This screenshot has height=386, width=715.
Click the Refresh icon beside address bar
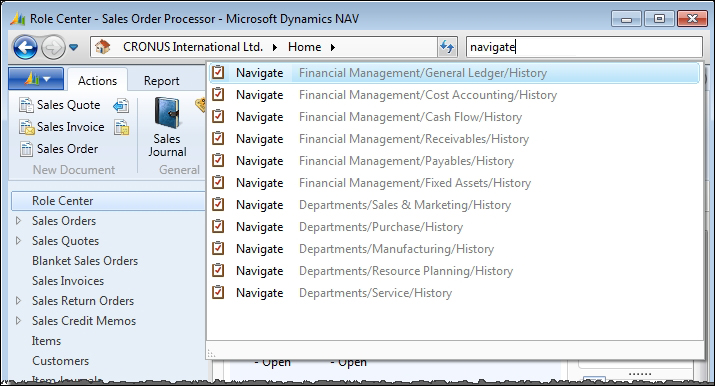447,47
